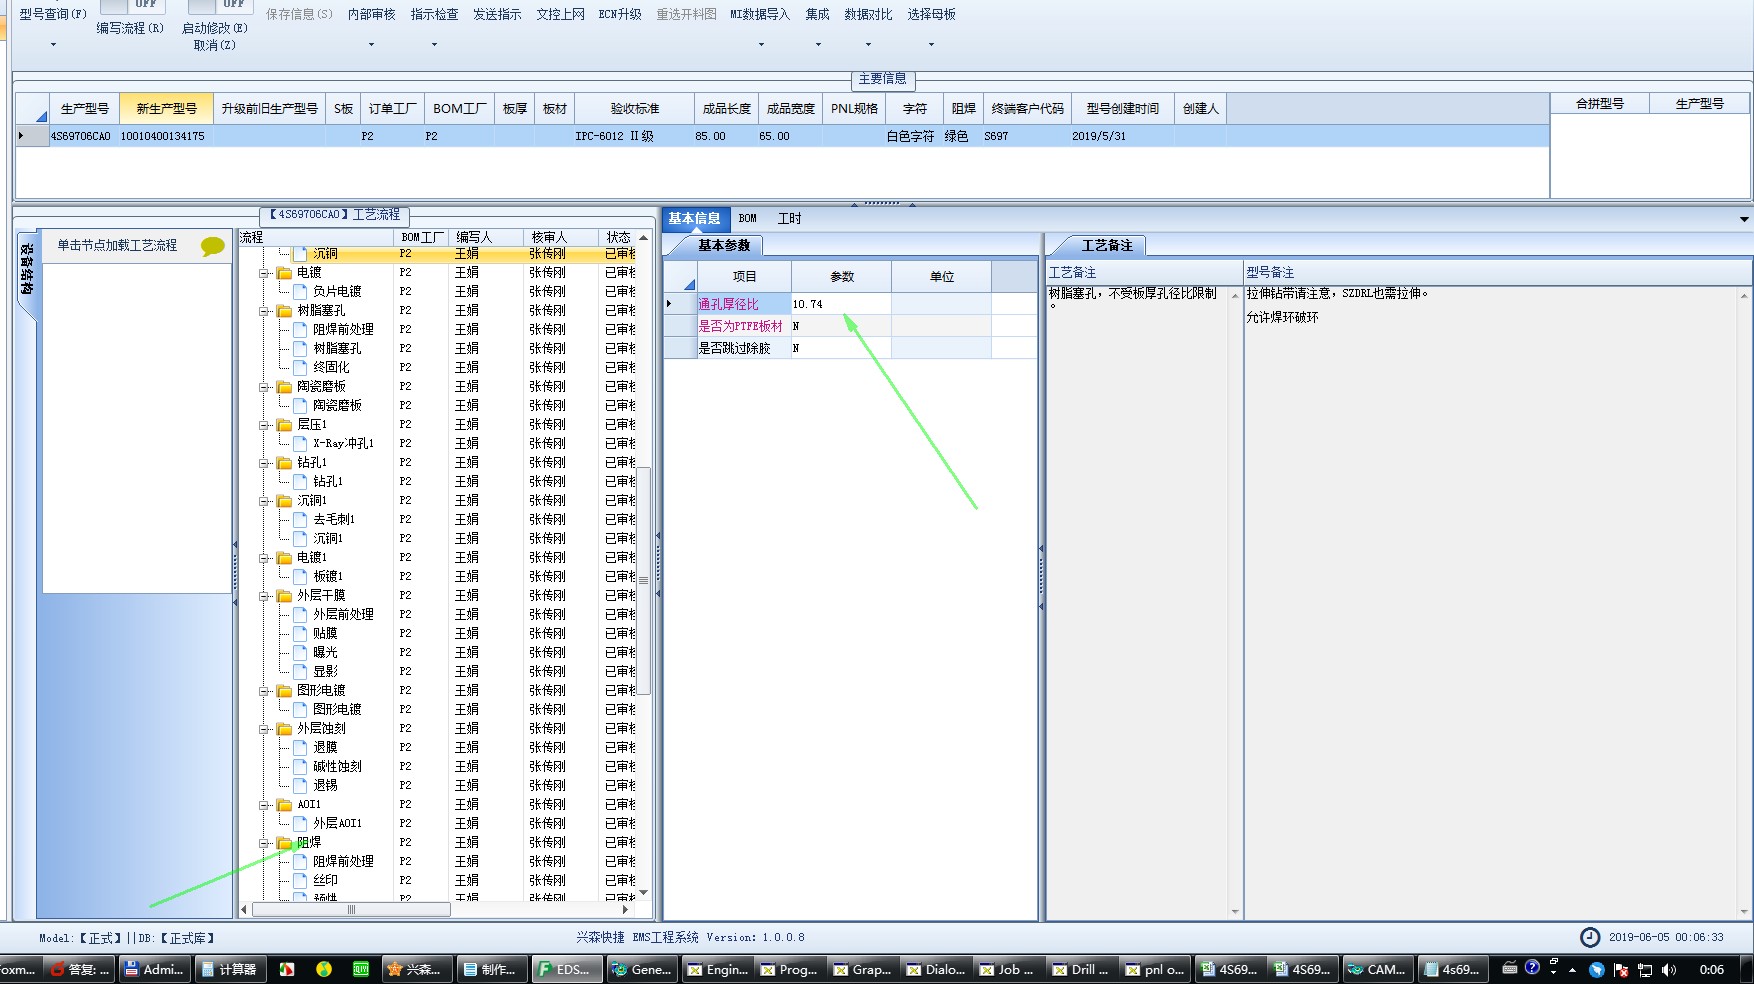Image resolution: width=1754 pixels, height=984 pixels.
Task: Click the tab panel dropdown arrow at right
Action: point(1743,219)
